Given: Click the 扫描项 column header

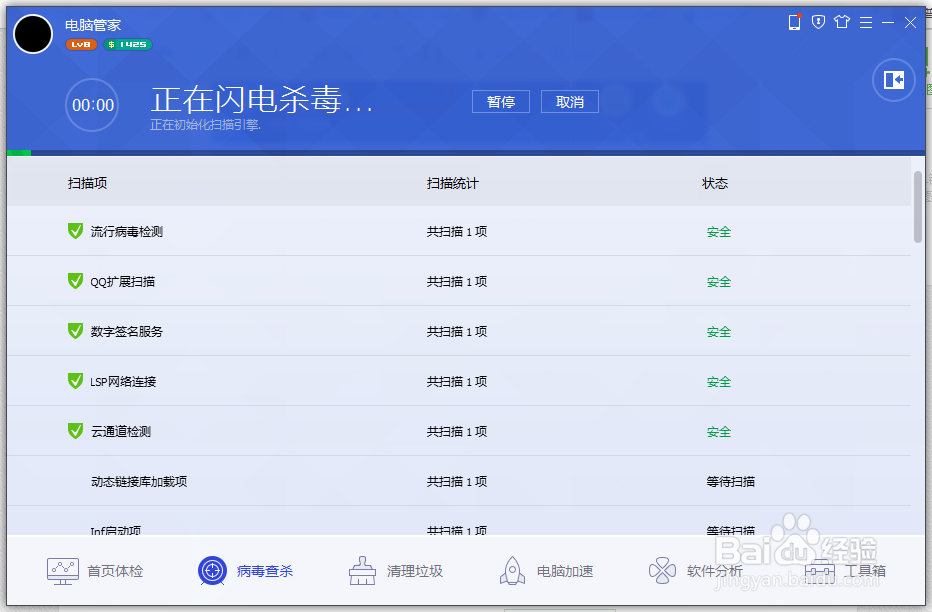Looking at the screenshot, I should 87,183.
